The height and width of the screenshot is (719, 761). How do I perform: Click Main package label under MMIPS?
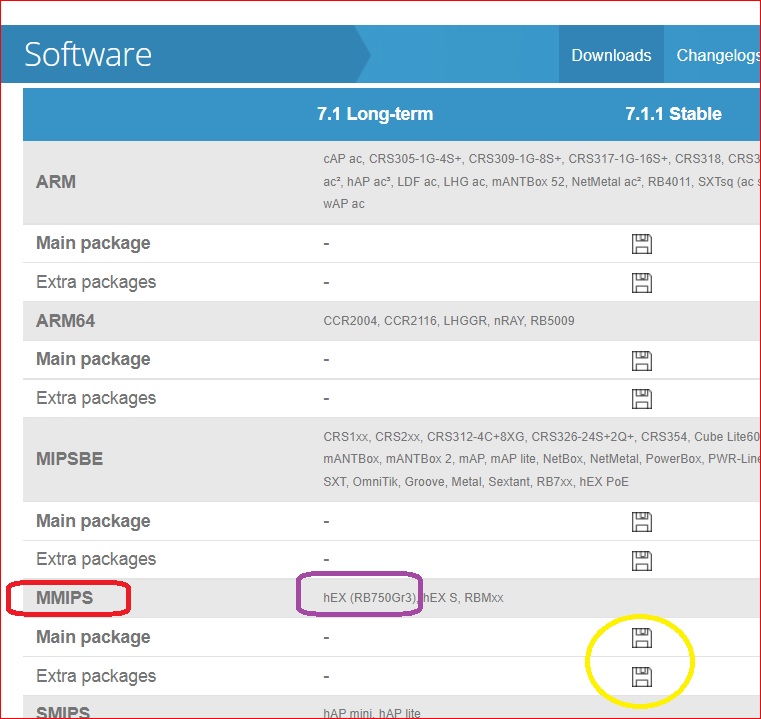point(93,637)
